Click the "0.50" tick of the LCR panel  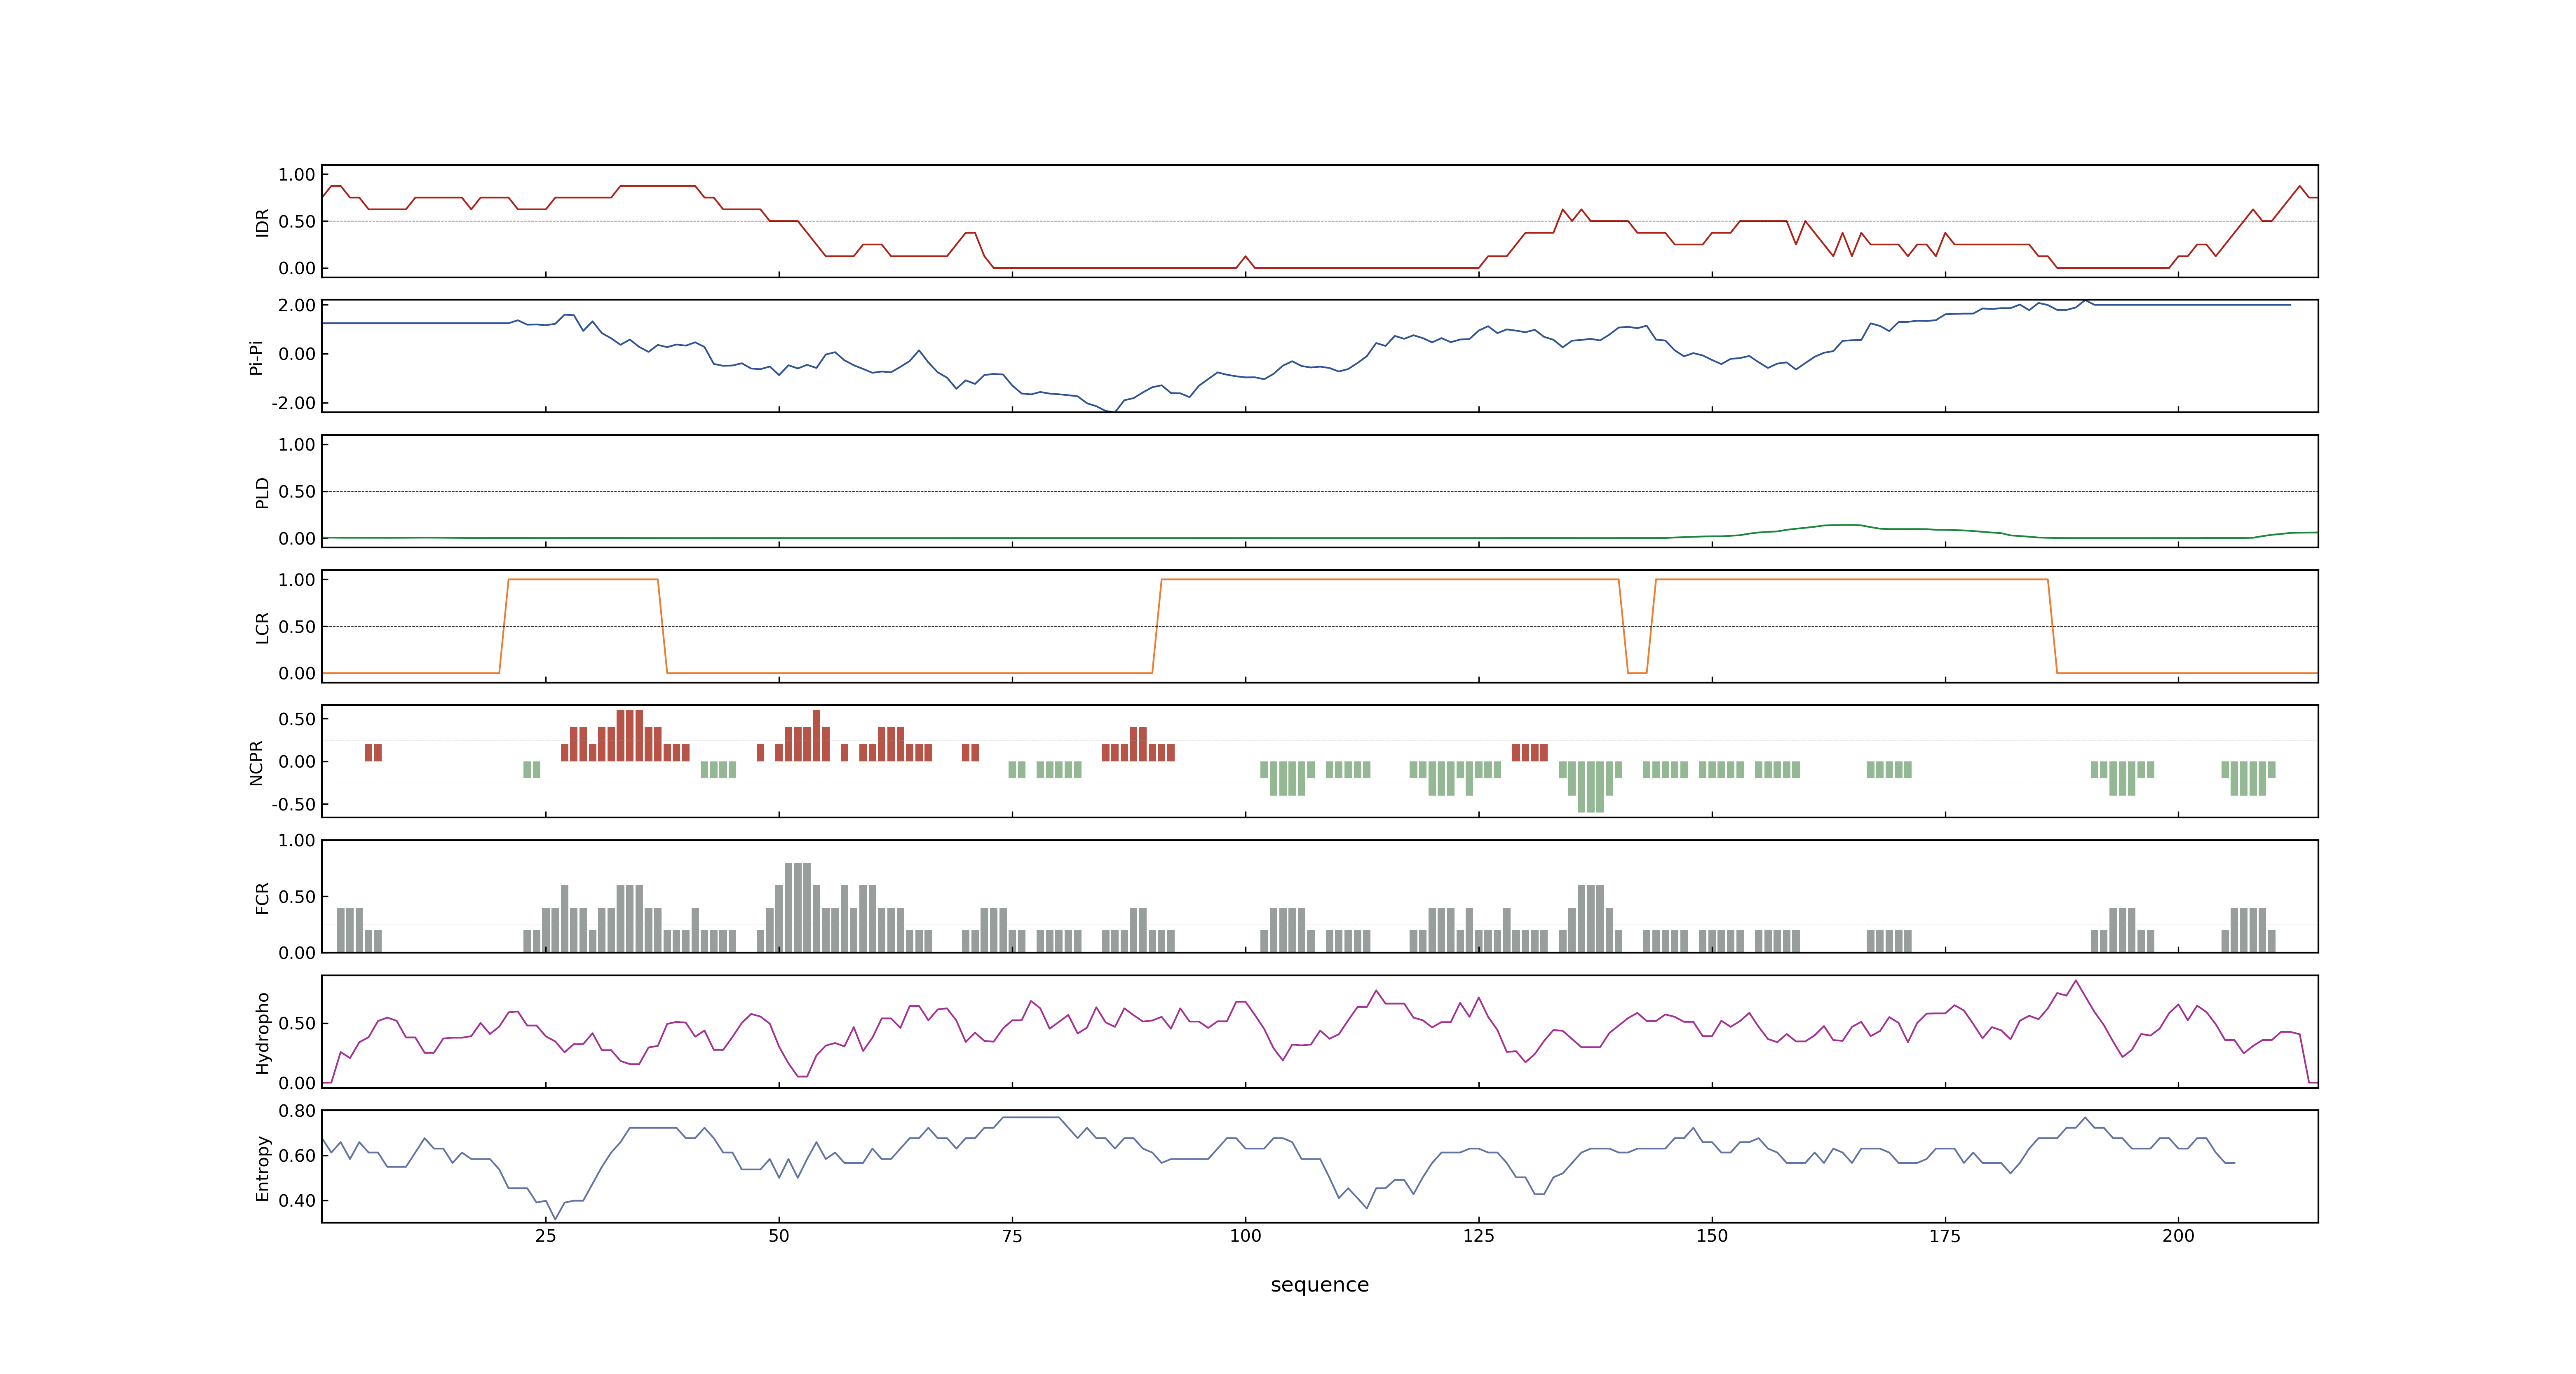coord(297,627)
